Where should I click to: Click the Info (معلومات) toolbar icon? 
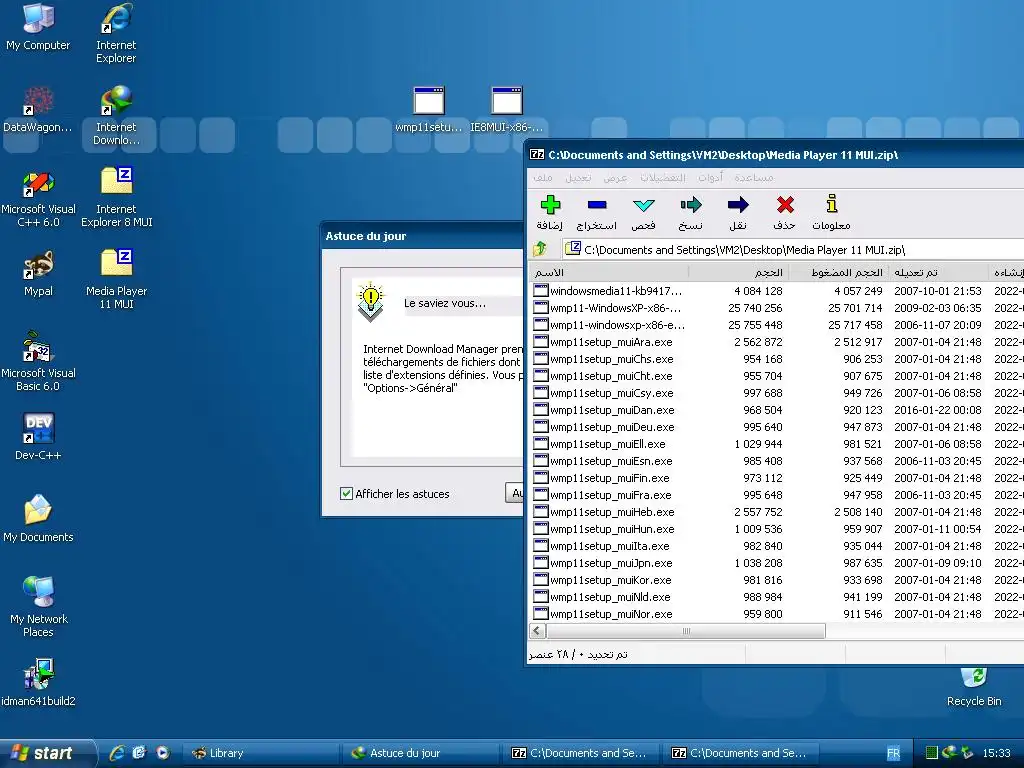[832, 204]
